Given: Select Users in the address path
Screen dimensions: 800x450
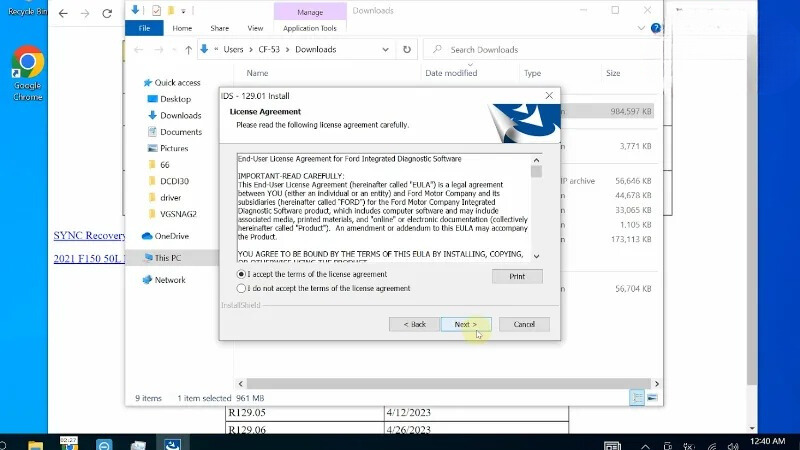Looking at the screenshot, I should click(233, 49).
